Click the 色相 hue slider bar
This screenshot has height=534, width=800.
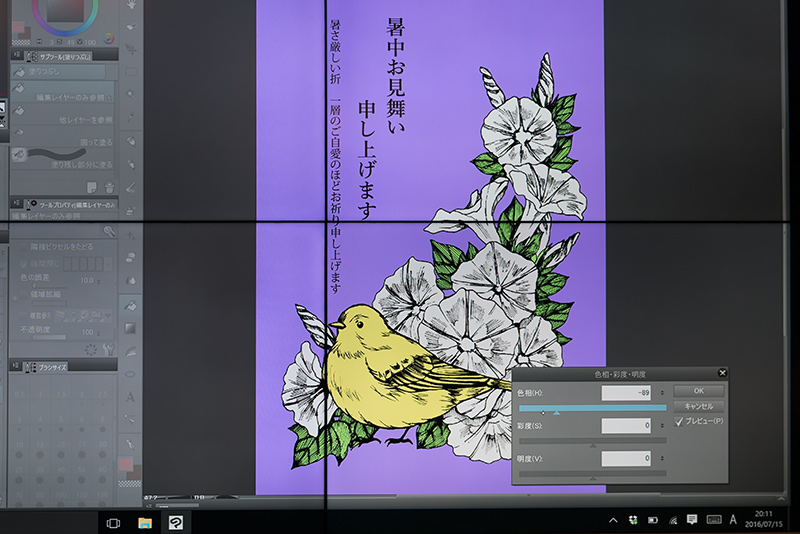[x=592, y=408]
